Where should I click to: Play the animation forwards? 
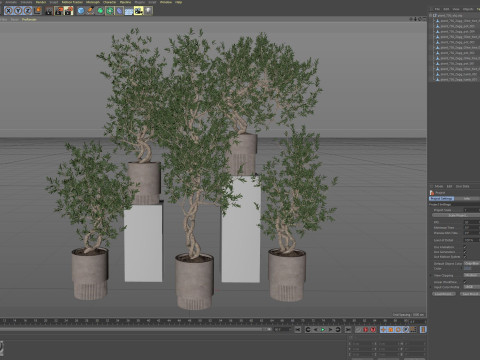point(323,329)
